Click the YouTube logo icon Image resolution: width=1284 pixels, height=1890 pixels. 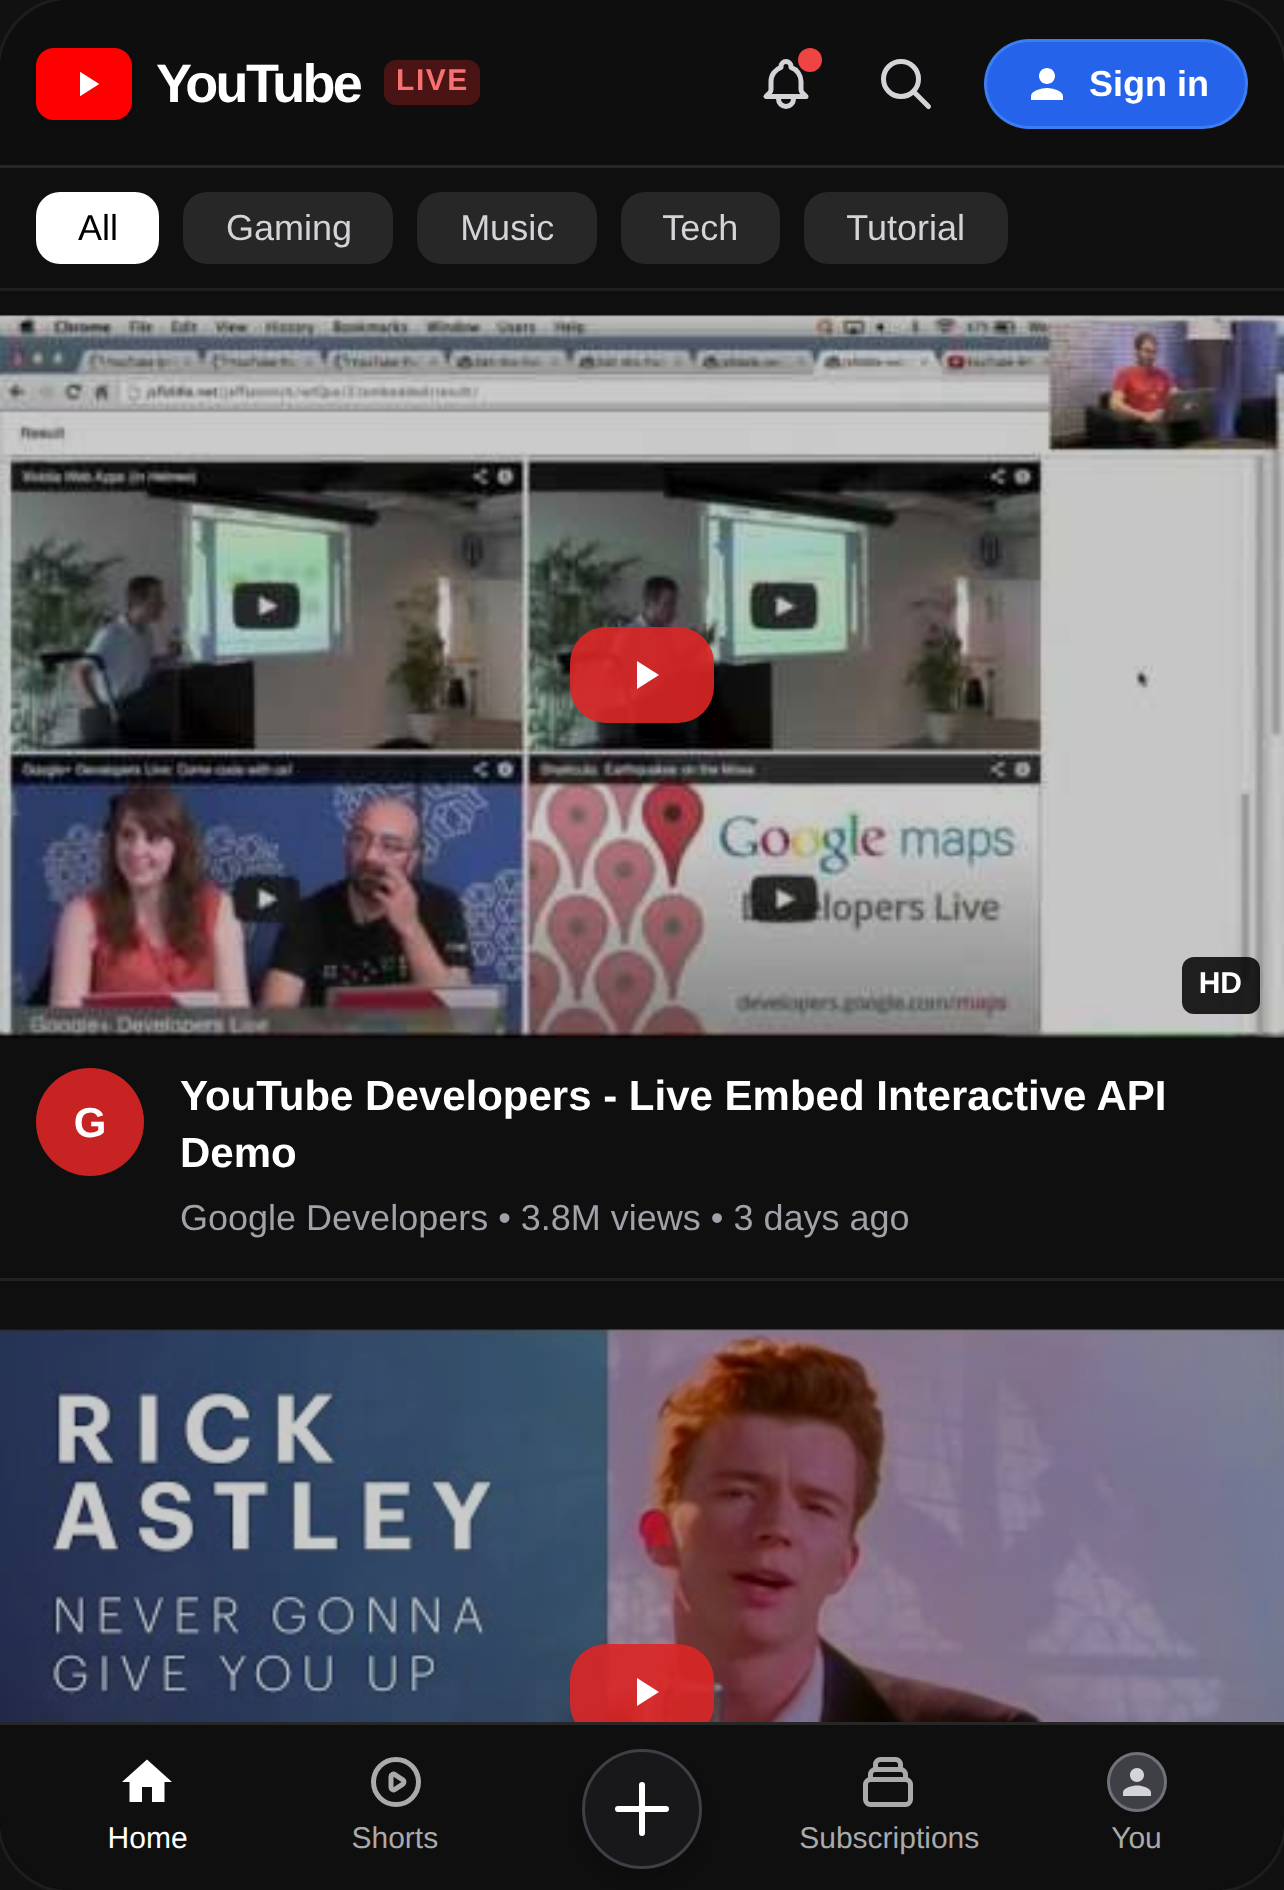(x=84, y=84)
